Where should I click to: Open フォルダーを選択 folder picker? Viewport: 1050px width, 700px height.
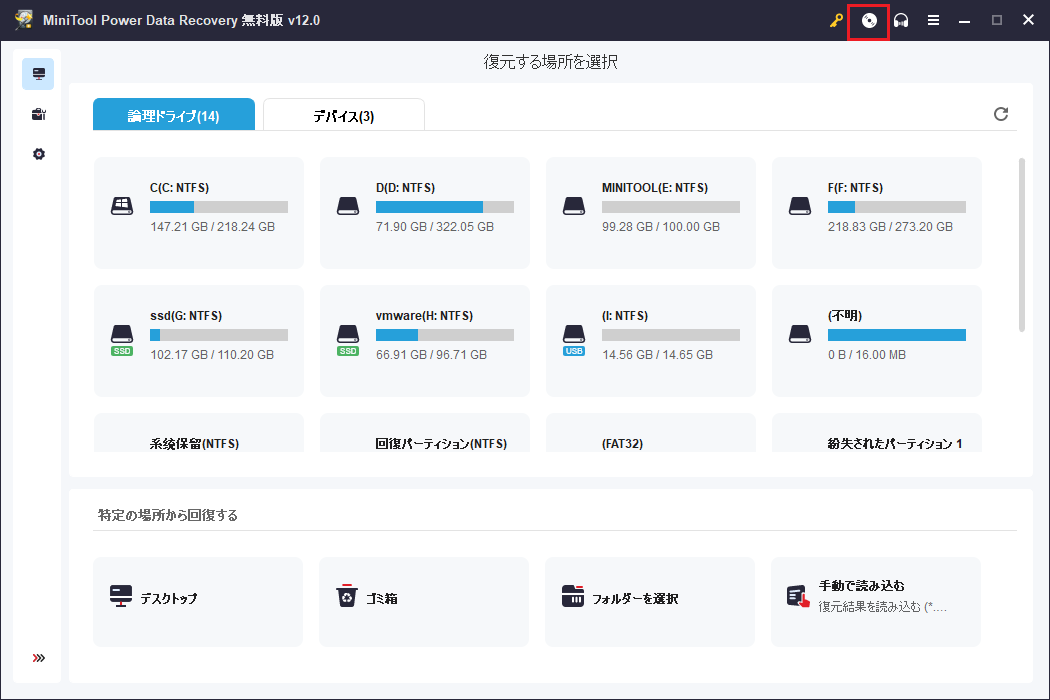(650, 602)
